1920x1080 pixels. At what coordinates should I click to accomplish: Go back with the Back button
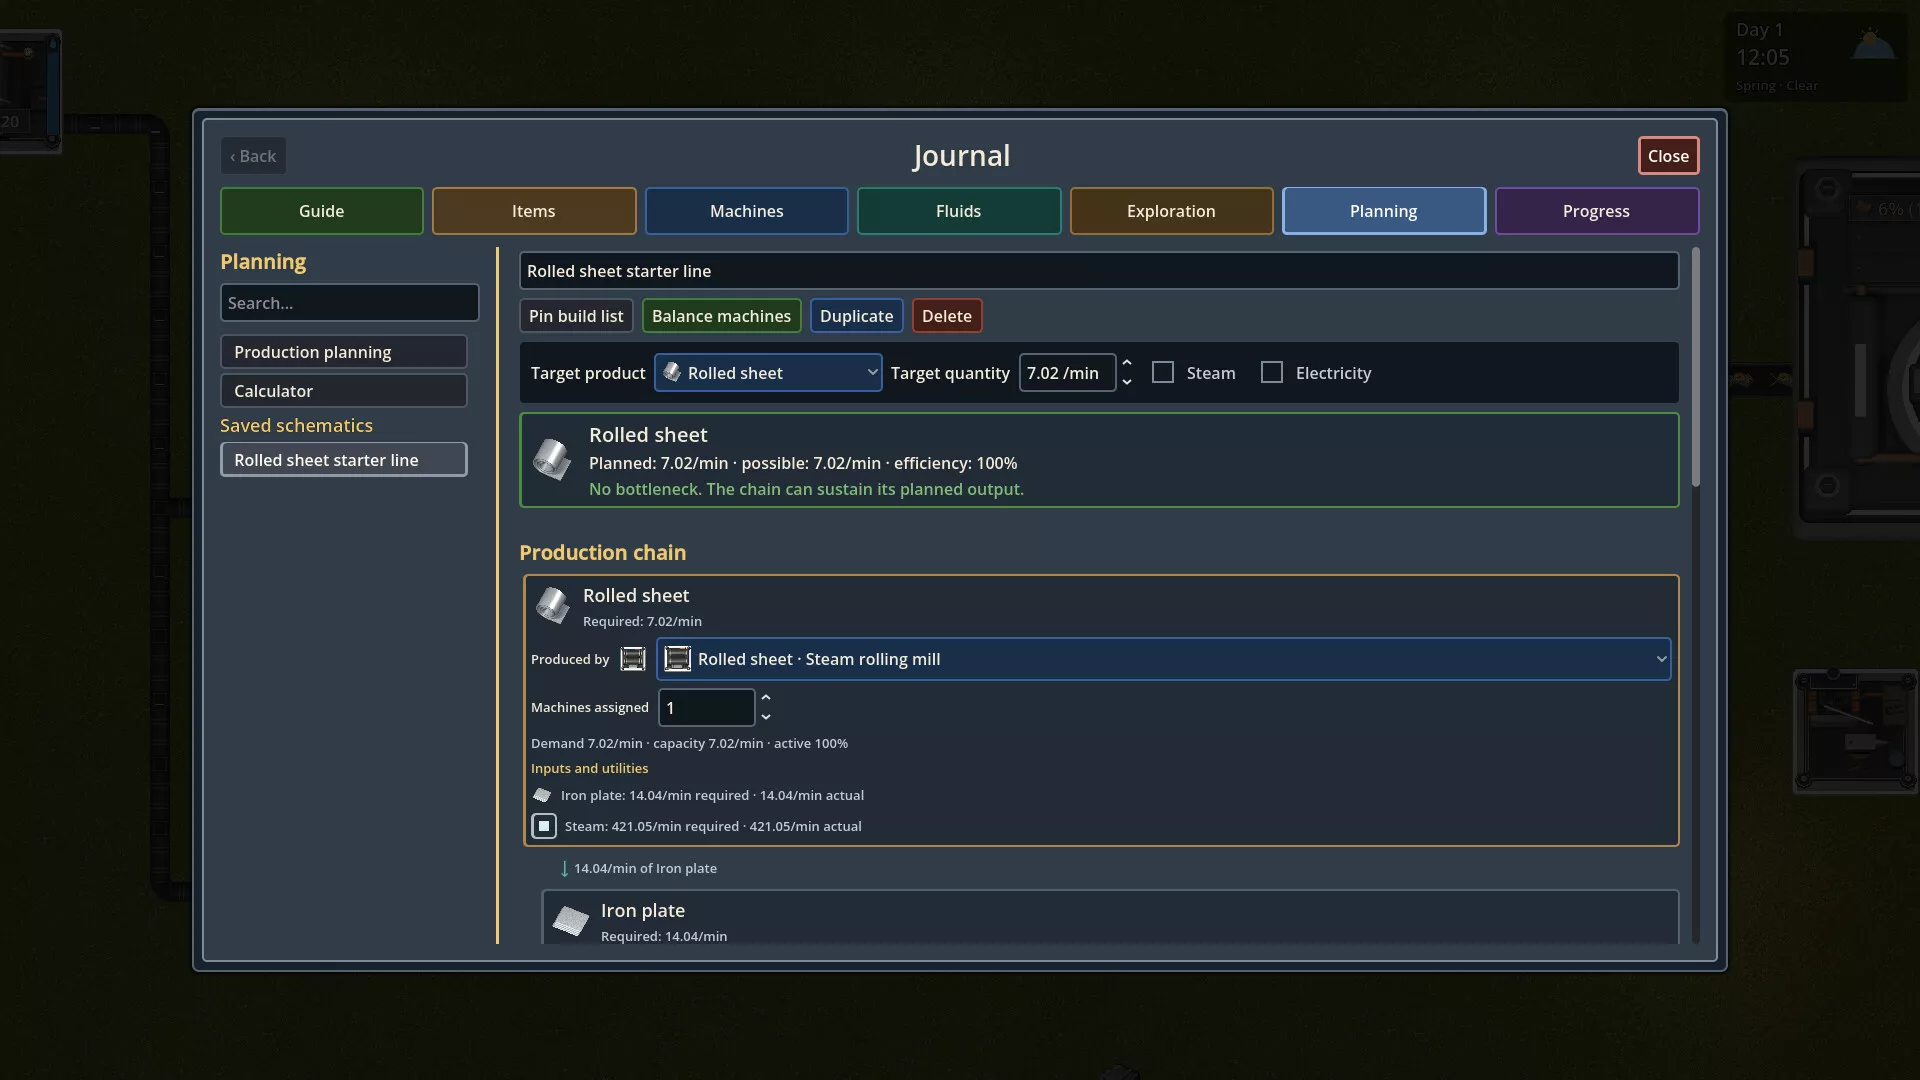[253, 156]
